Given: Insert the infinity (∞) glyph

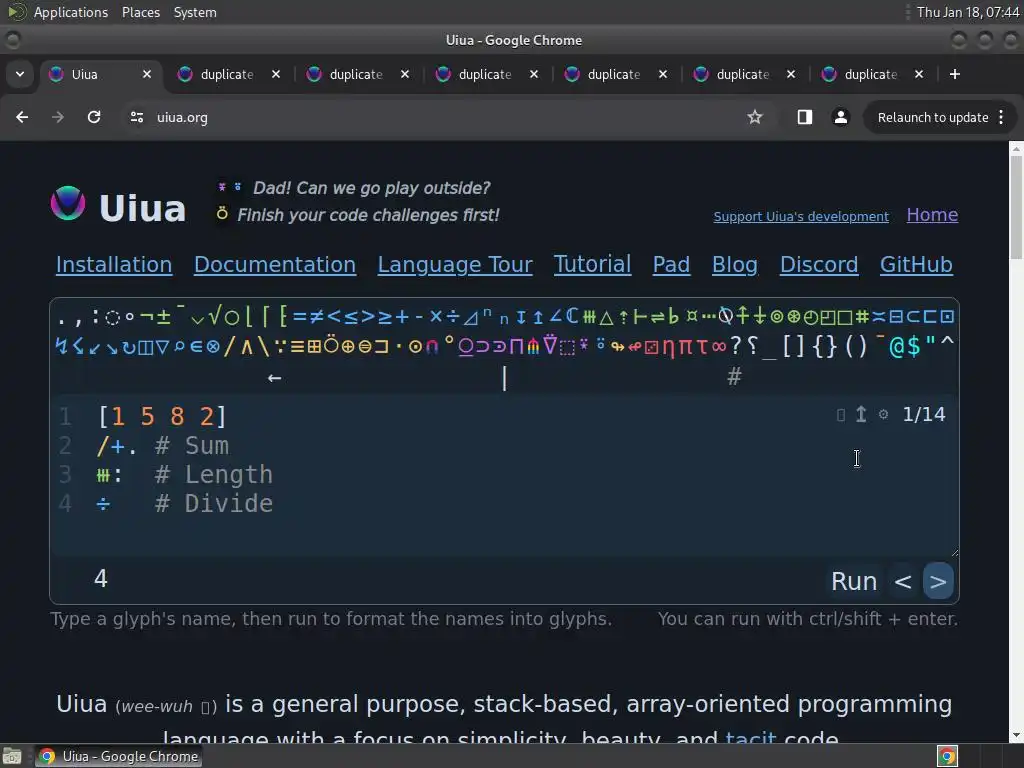Looking at the screenshot, I should pos(719,347).
